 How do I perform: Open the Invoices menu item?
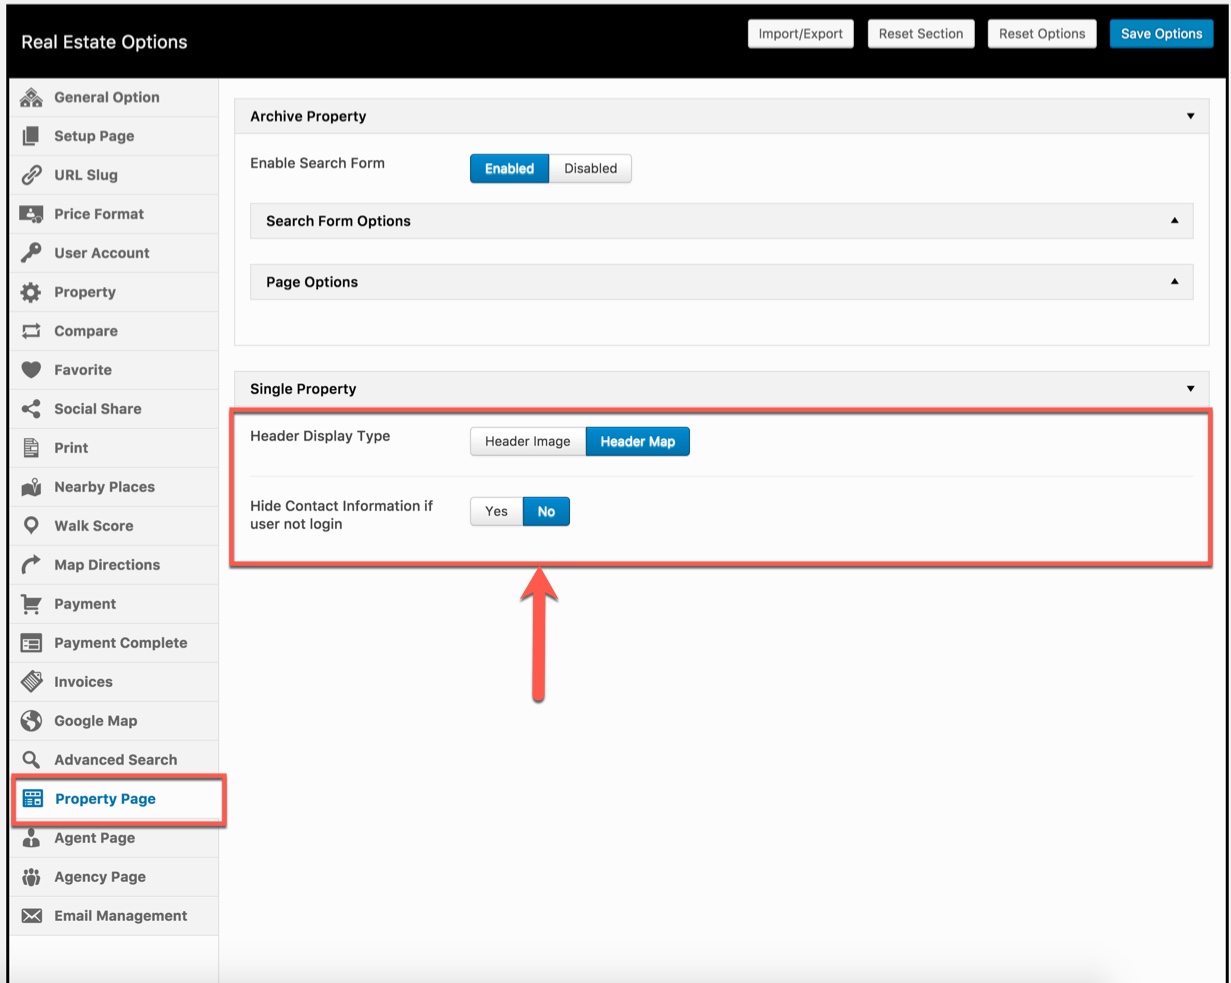(x=114, y=682)
